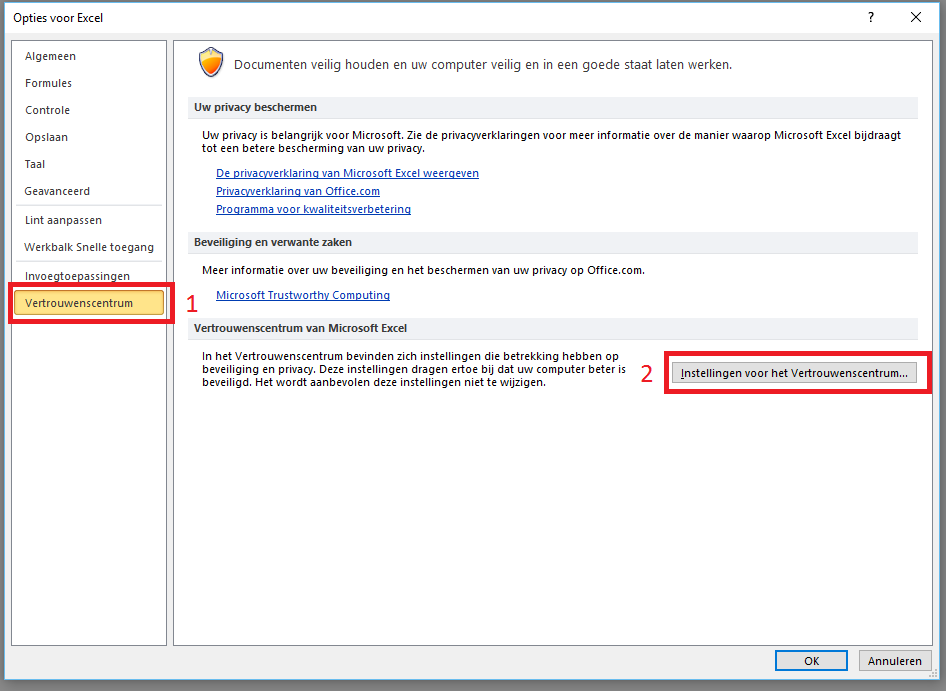
Task: Select the Taal category
Action: pos(35,164)
